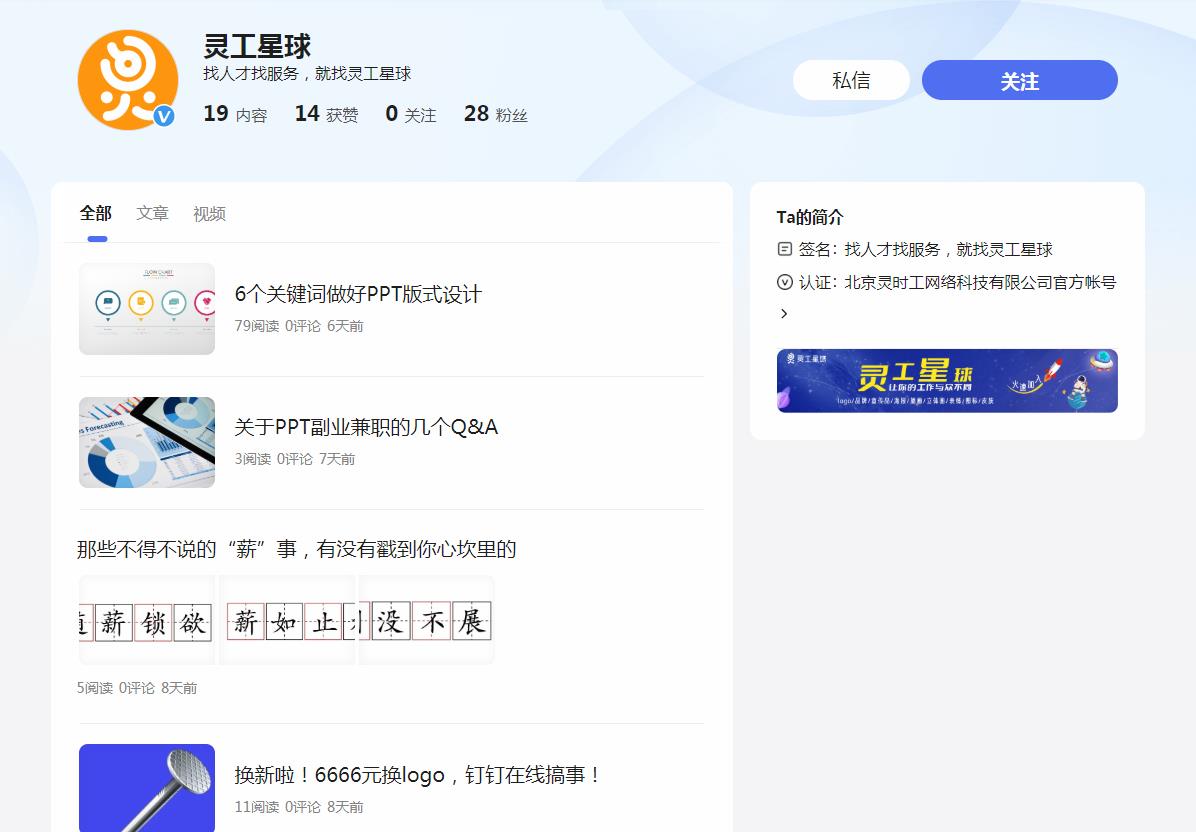This screenshot has height=832, width=1196.
Task: Click the nail thumbnail of logo article
Action: pyautogui.click(x=147, y=788)
